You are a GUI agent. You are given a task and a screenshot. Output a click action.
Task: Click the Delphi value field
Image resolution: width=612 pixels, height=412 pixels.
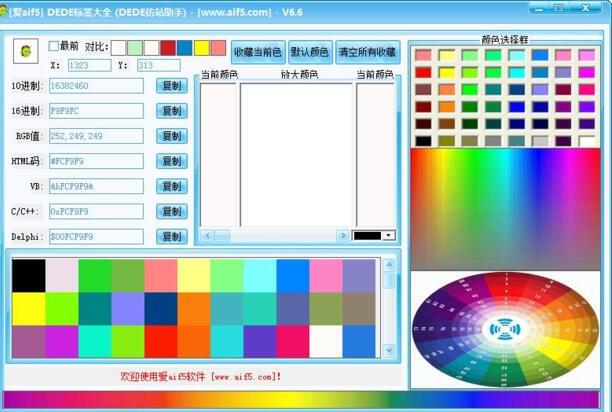[x=96, y=236]
